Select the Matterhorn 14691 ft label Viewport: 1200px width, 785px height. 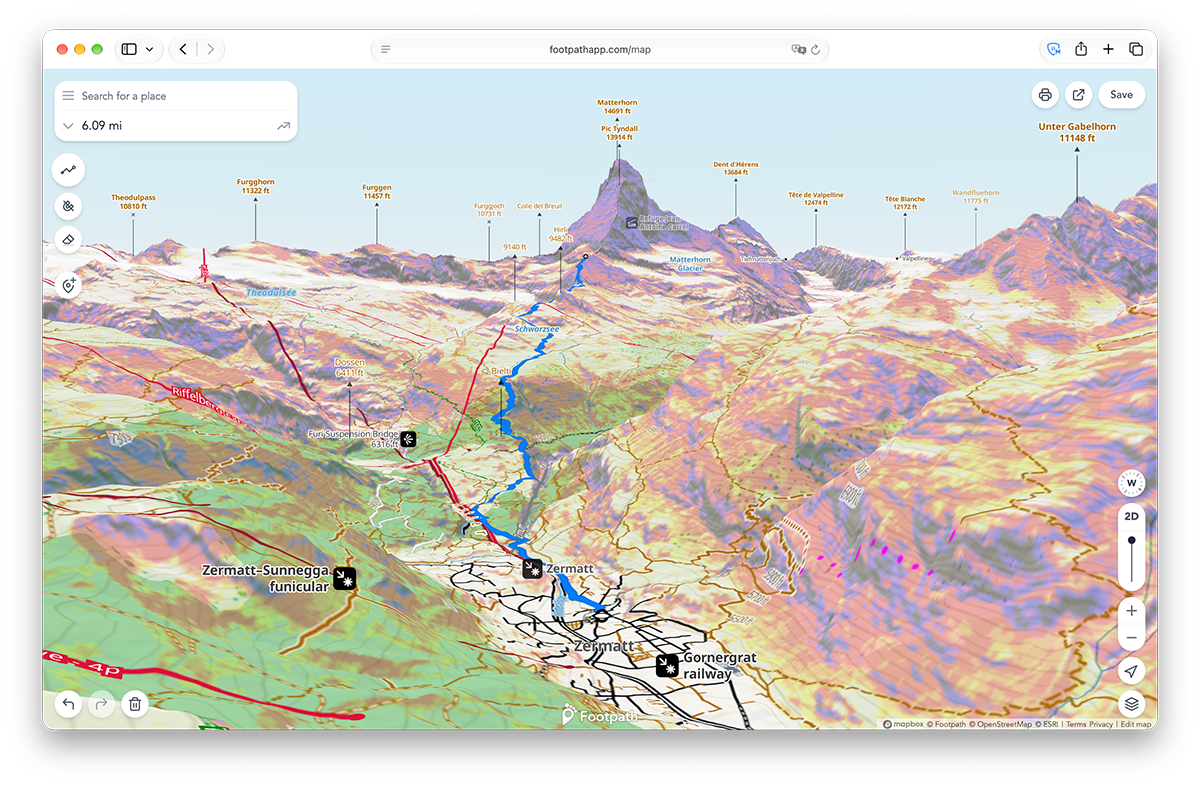point(617,107)
